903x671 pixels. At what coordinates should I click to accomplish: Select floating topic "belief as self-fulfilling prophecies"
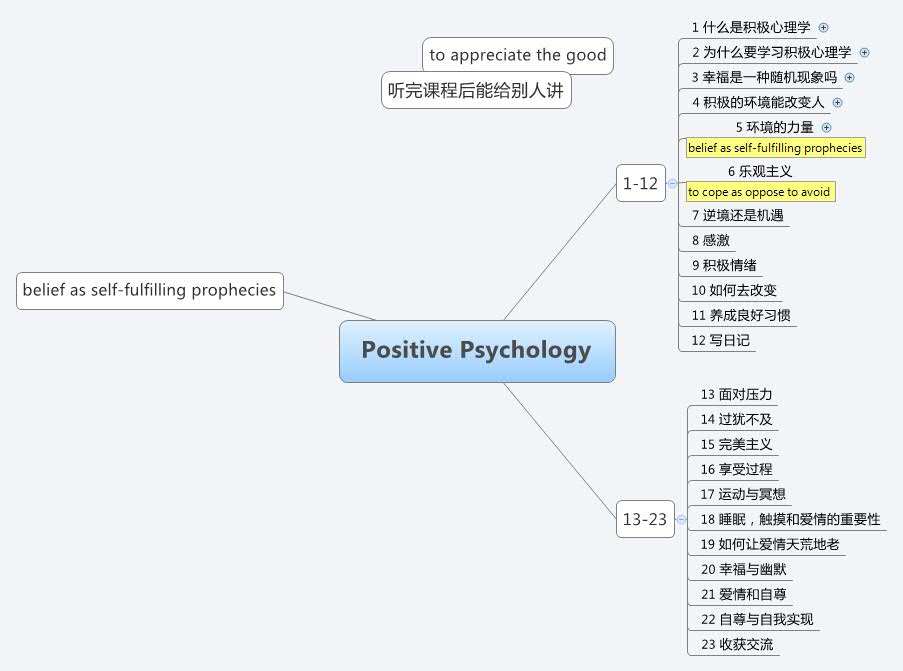click(149, 291)
